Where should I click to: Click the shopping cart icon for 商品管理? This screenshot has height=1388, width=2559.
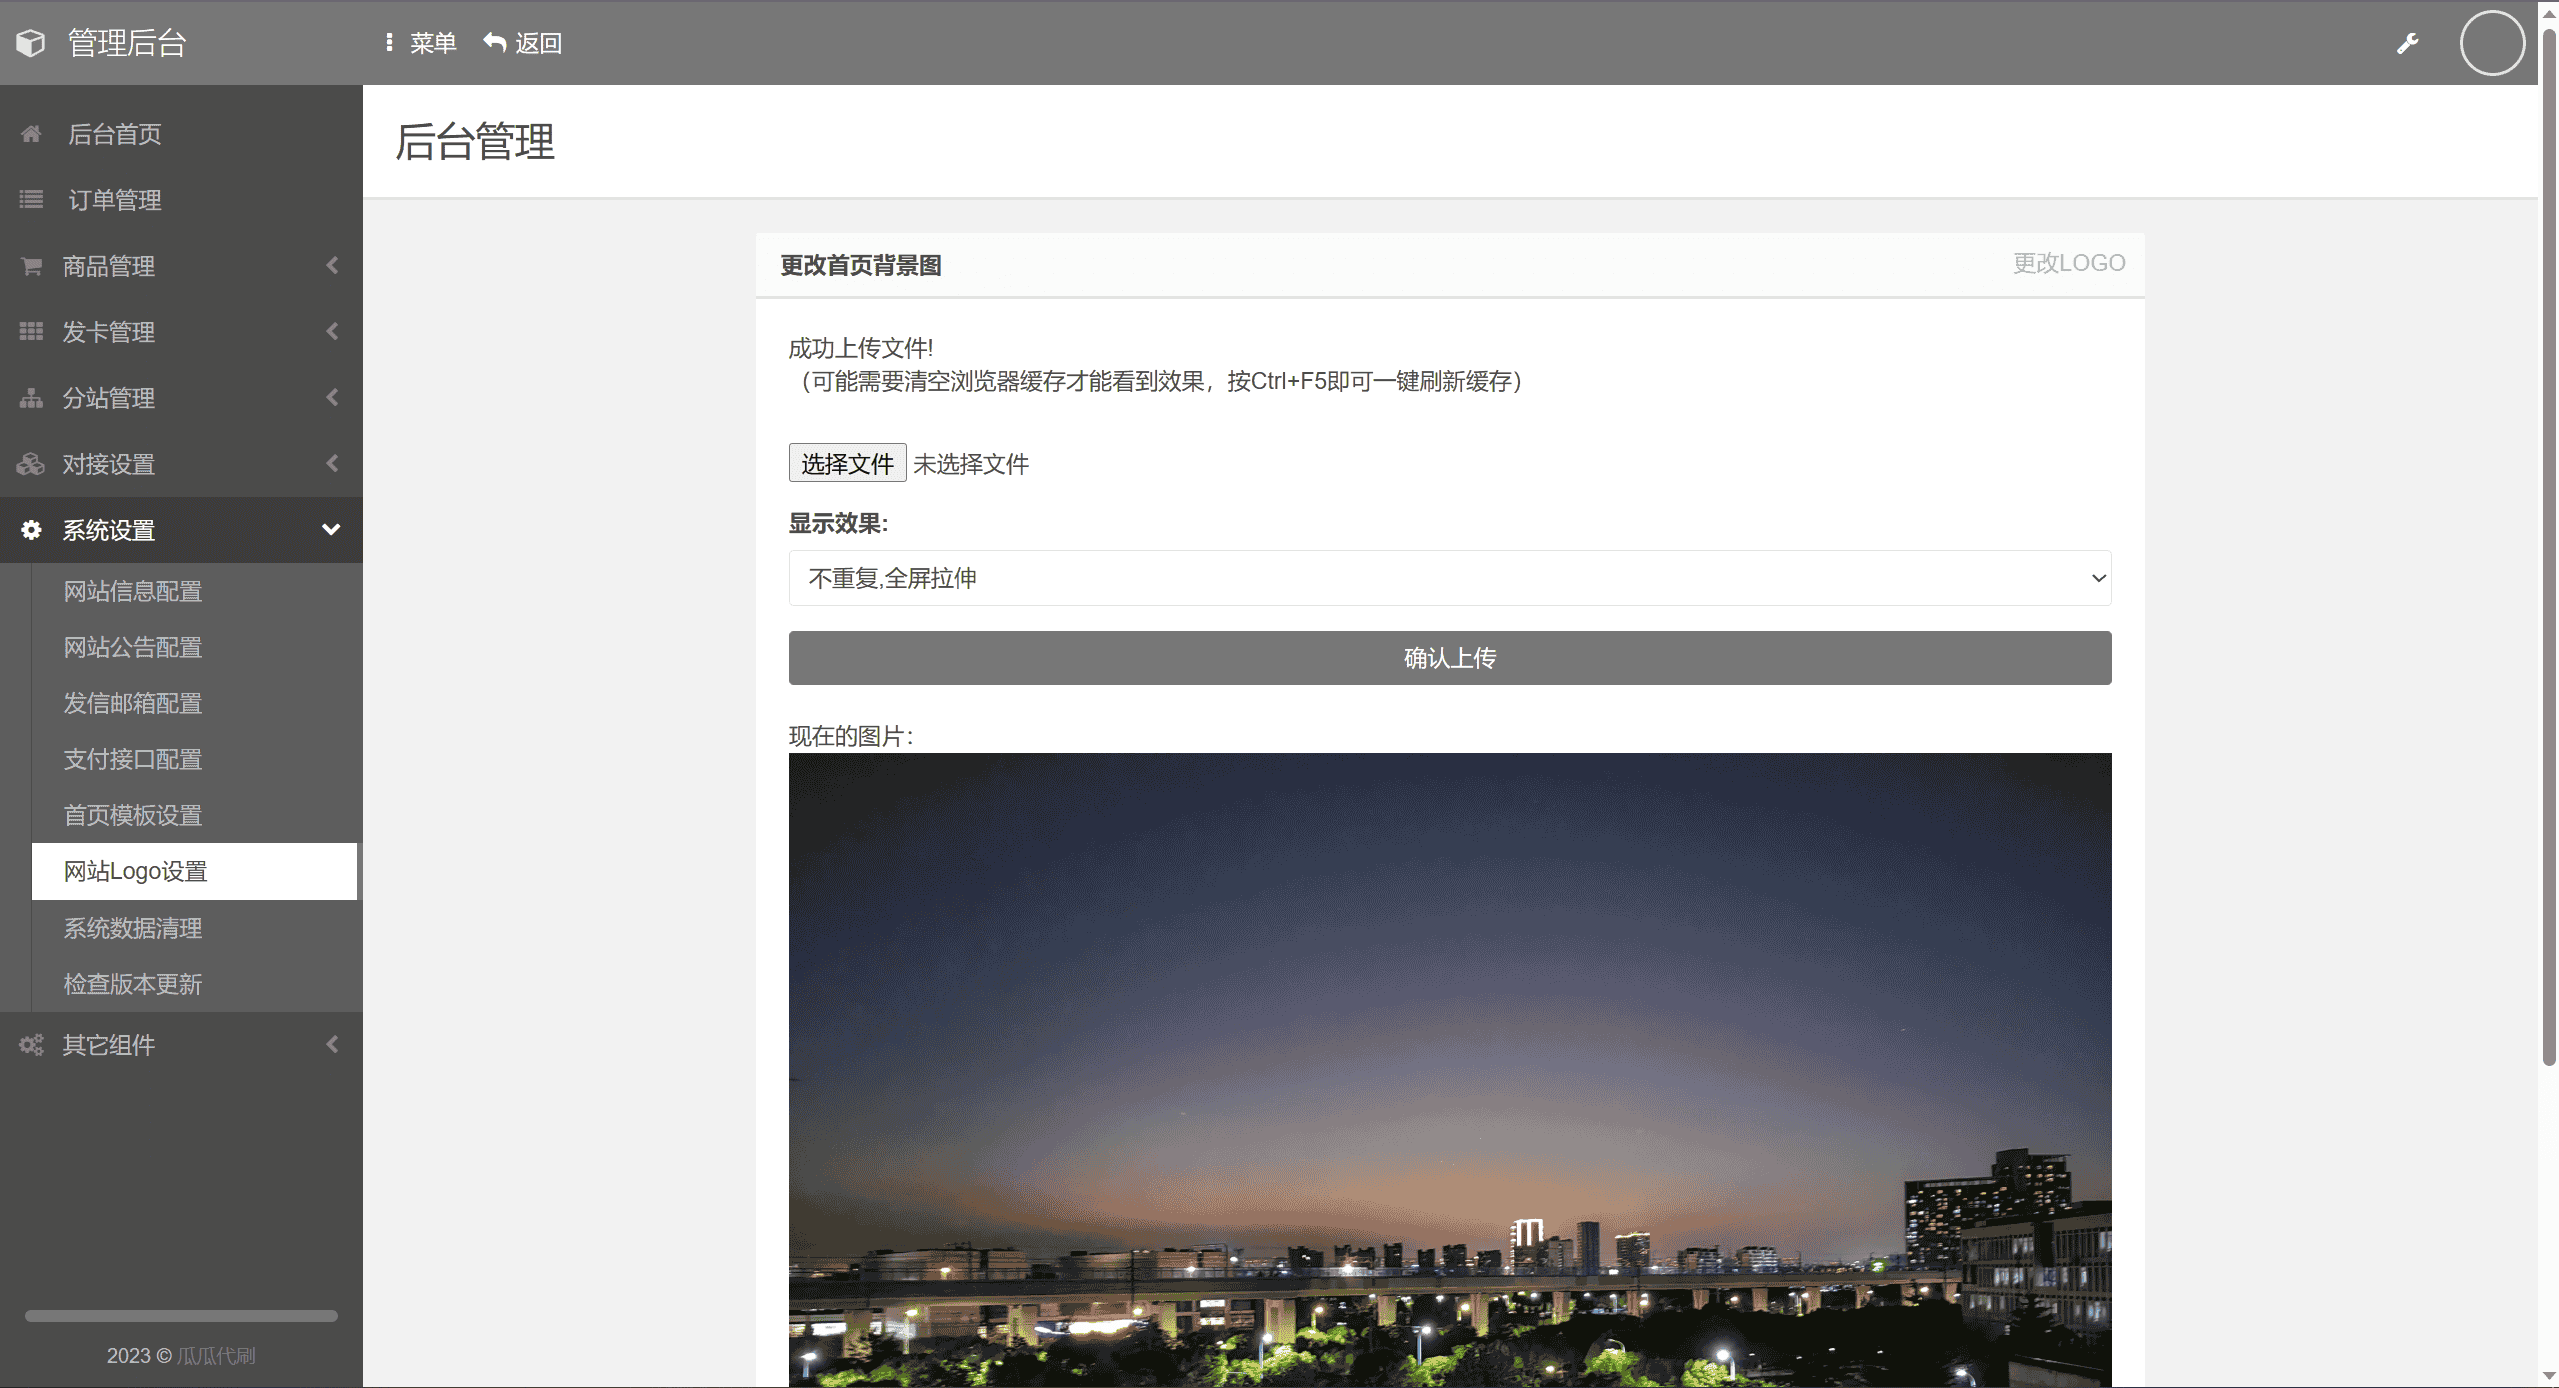tap(31, 266)
